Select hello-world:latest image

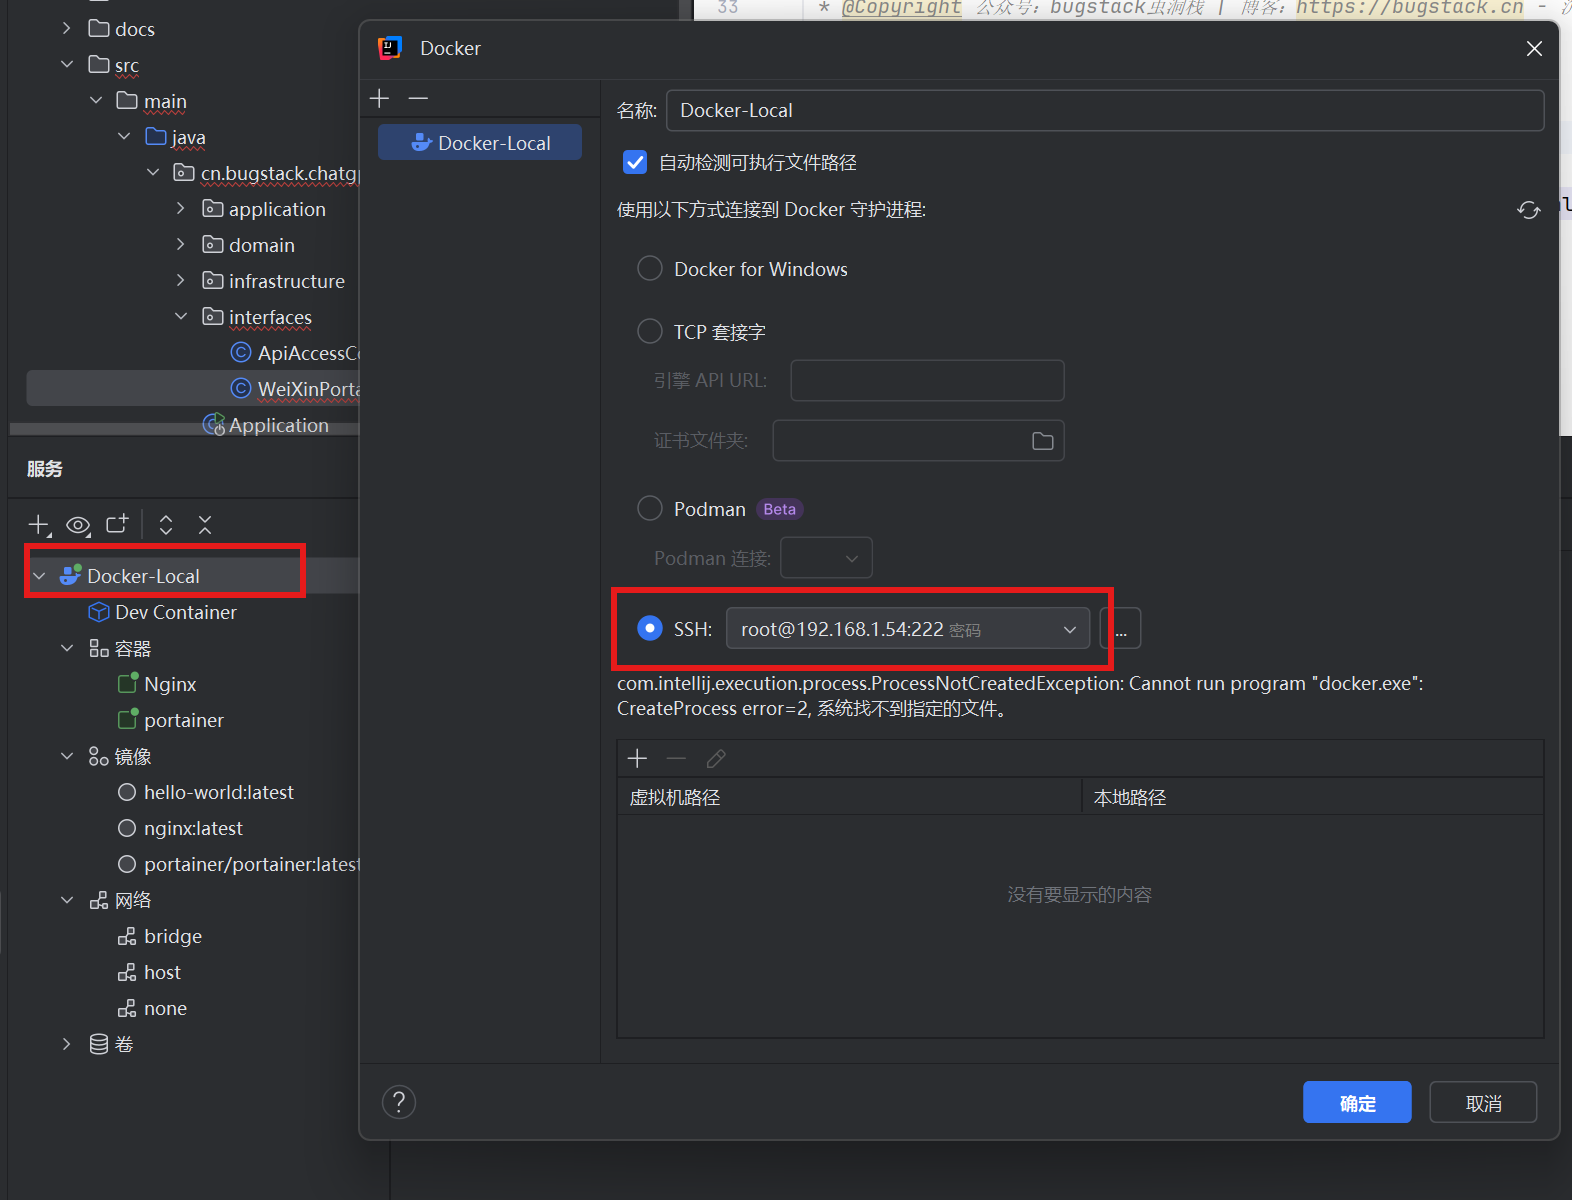pos(218,792)
